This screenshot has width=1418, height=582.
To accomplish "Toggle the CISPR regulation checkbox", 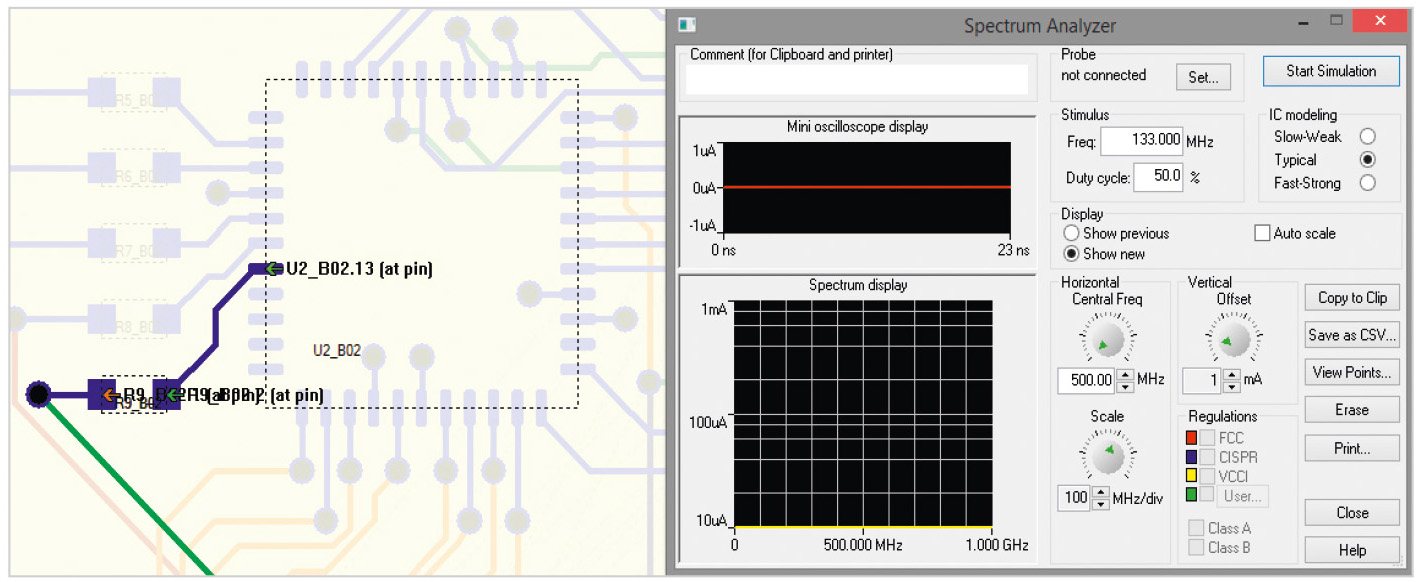I will click(x=1208, y=457).
